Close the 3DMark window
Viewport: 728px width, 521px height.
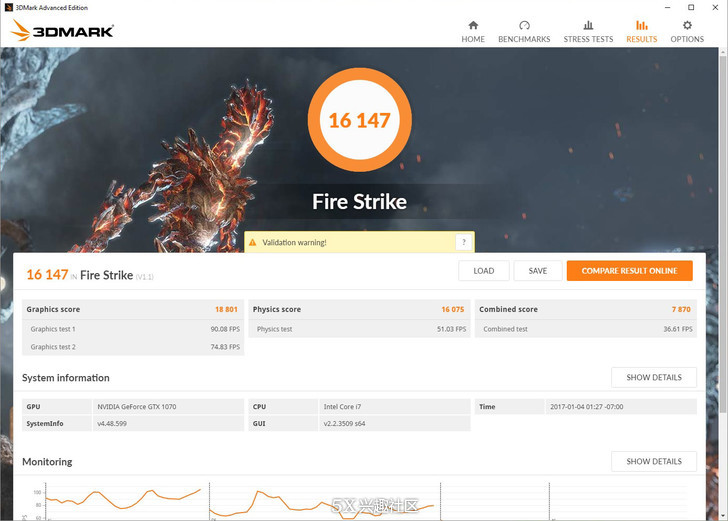tap(715, 7)
